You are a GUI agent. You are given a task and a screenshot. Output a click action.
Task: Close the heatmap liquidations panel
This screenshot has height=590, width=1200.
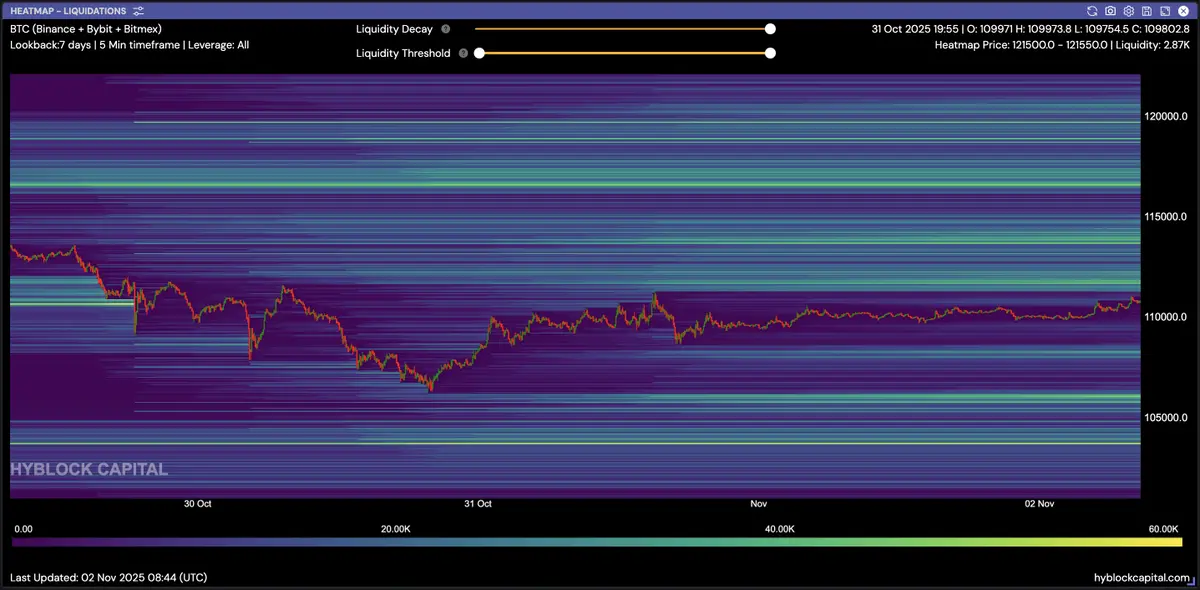point(1182,10)
